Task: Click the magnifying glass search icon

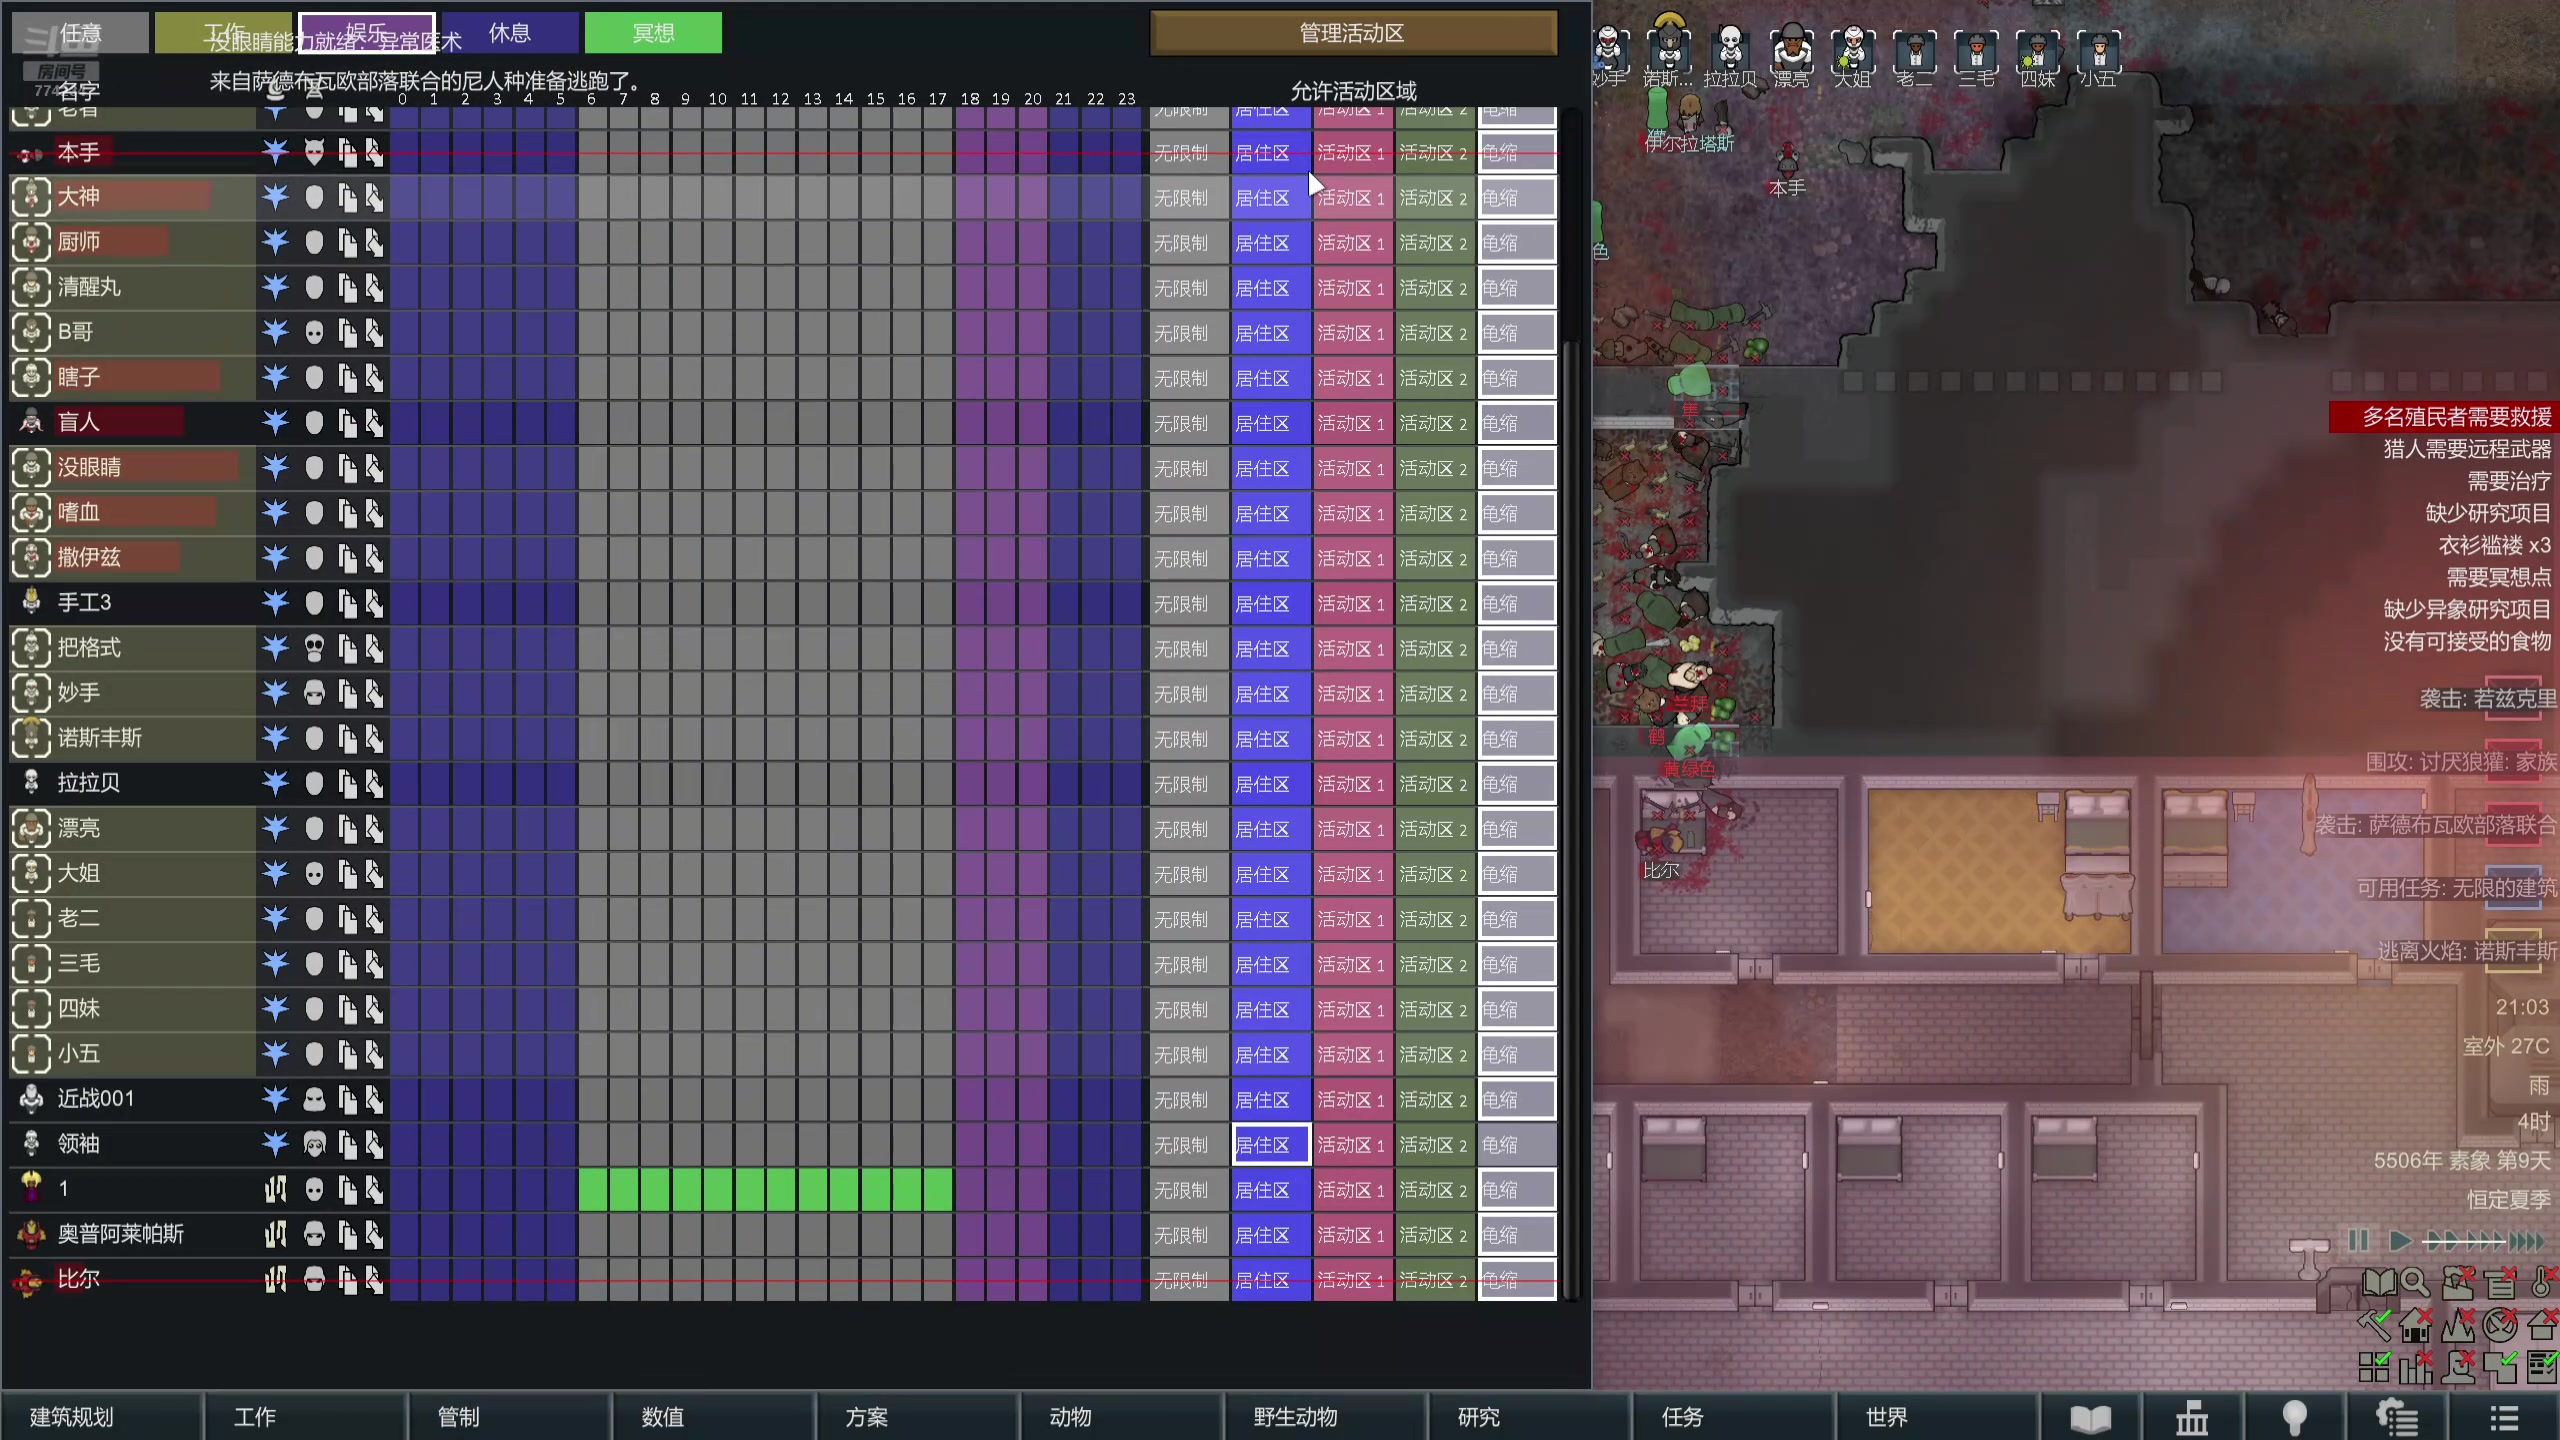Action: coord(2415,1282)
